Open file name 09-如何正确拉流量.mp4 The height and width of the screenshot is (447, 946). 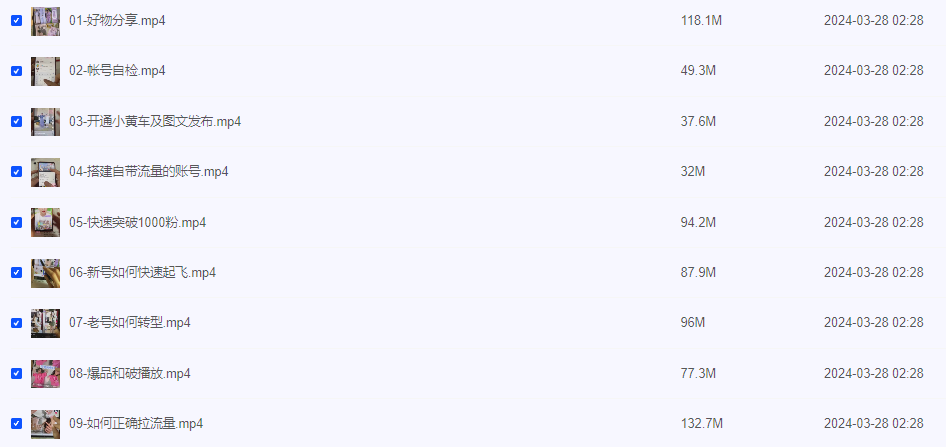[136, 423]
